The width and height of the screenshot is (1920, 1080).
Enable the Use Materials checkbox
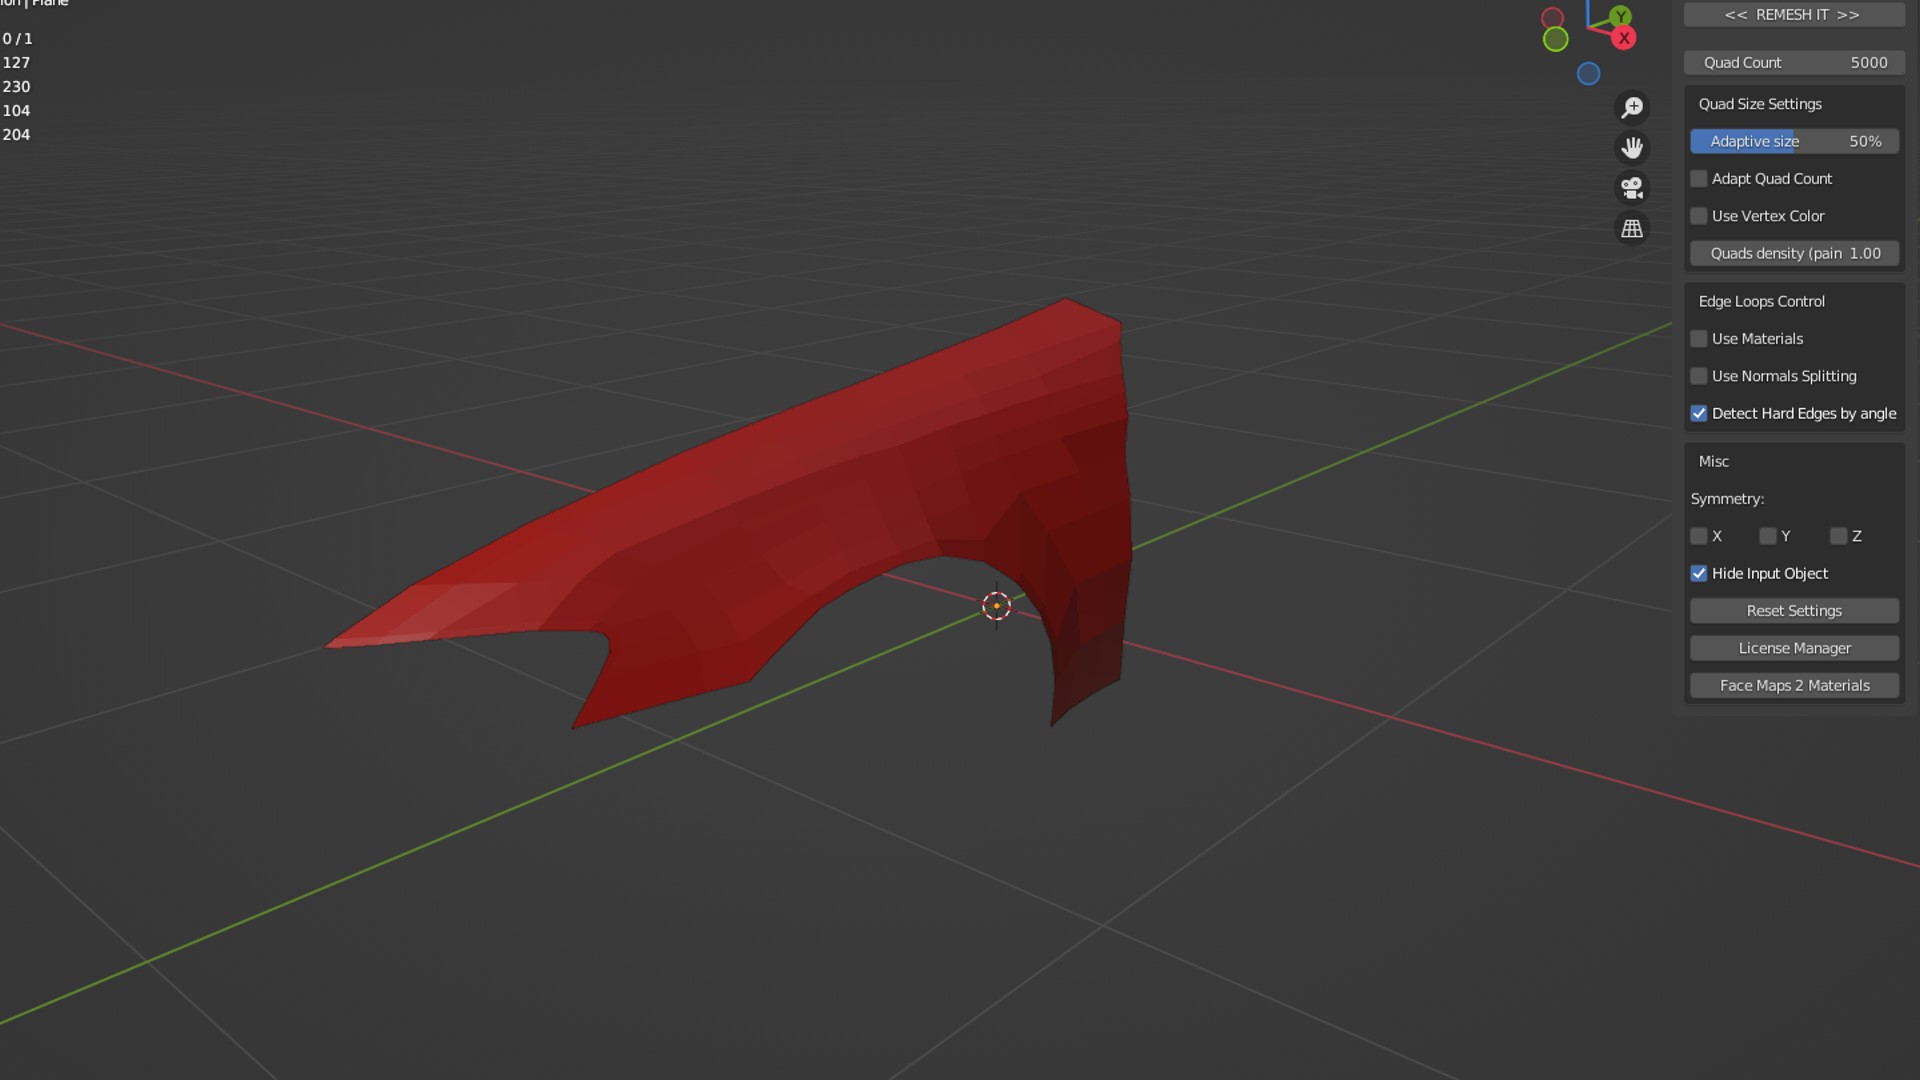(1699, 339)
